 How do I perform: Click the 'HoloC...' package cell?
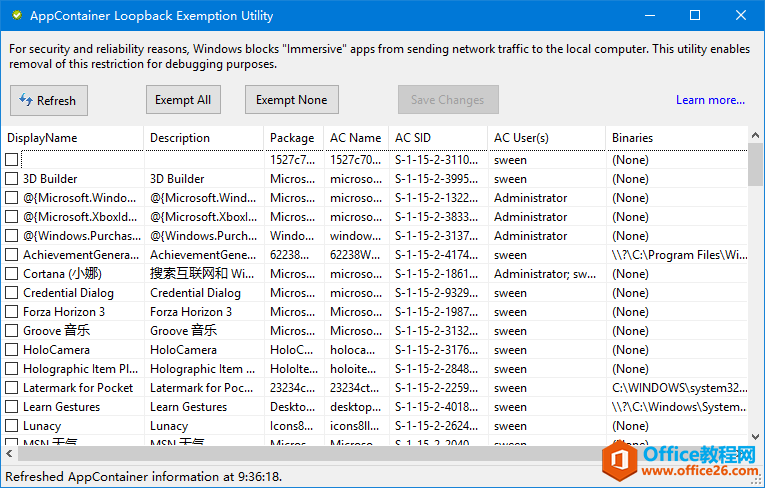coord(294,350)
